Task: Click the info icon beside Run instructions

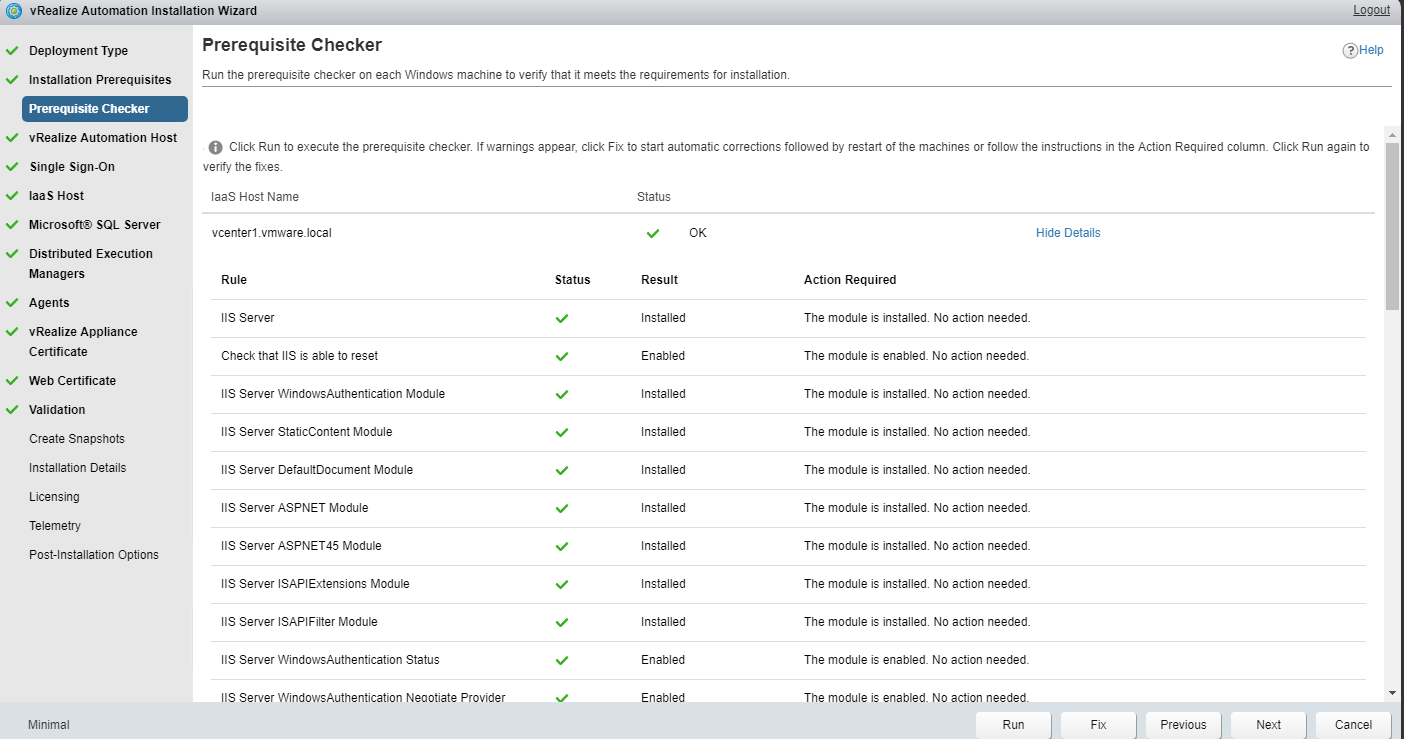Action: coord(215,147)
